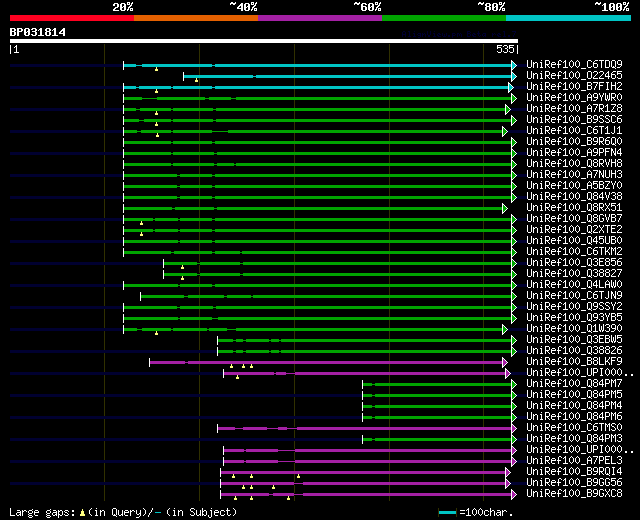Click the =100char scale bar legend
The height and width of the screenshot is (520, 640).
(x=476, y=512)
